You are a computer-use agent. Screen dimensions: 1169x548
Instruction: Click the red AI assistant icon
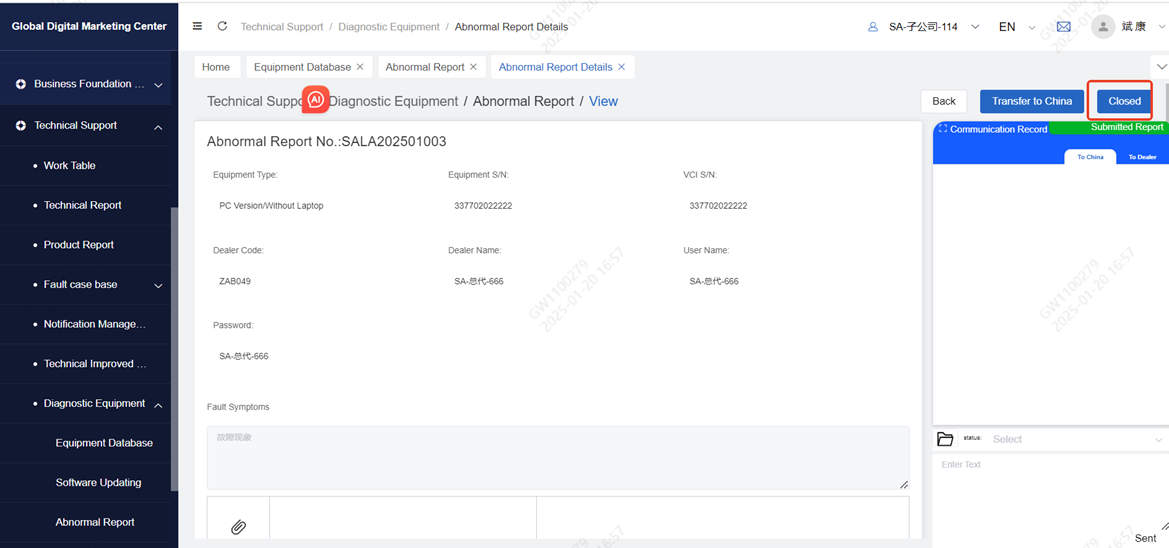[x=316, y=100]
